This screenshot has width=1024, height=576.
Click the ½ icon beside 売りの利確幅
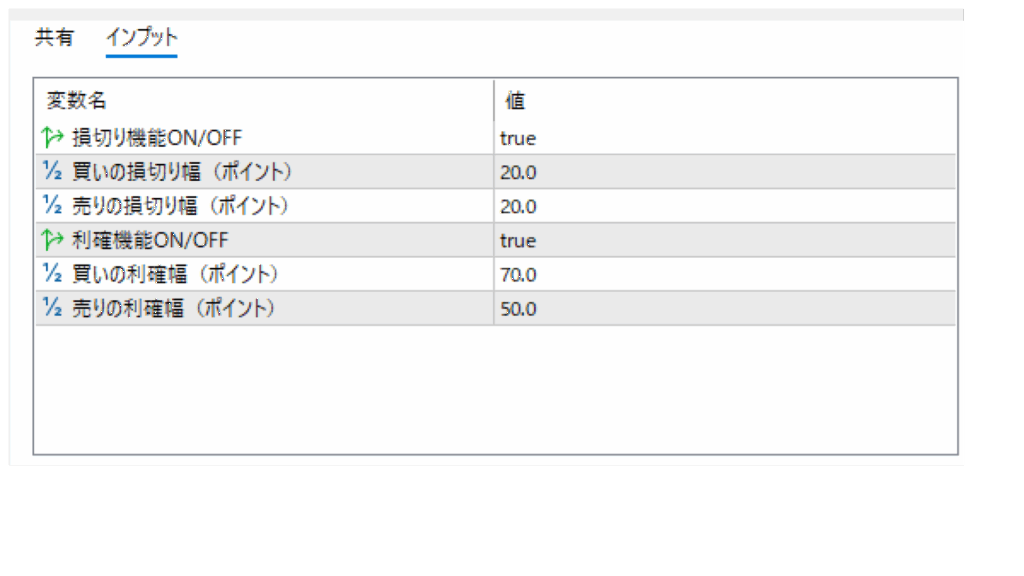[x=53, y=308]
